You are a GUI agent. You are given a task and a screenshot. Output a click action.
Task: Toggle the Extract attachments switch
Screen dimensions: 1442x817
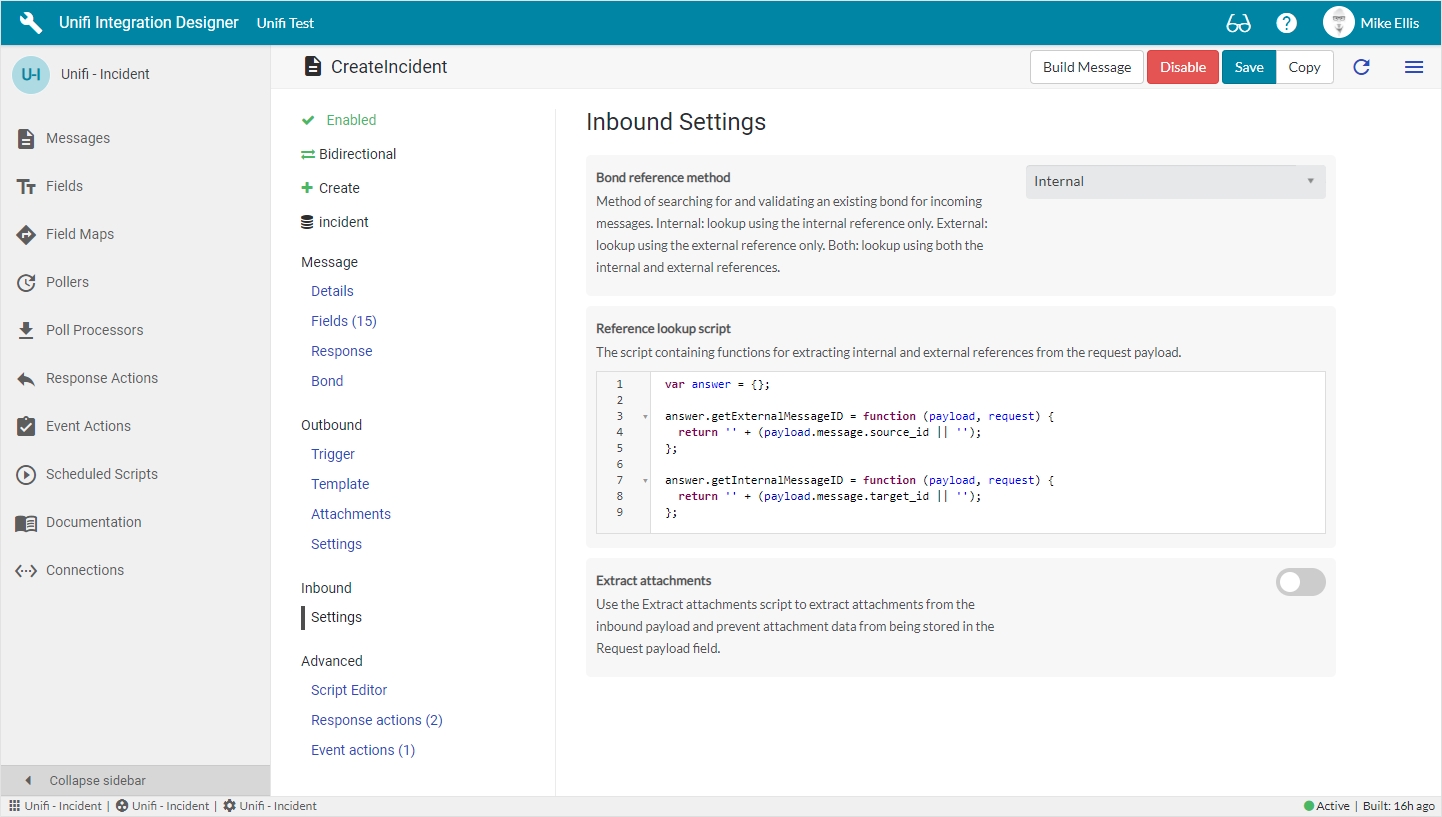pos(1300,582)
